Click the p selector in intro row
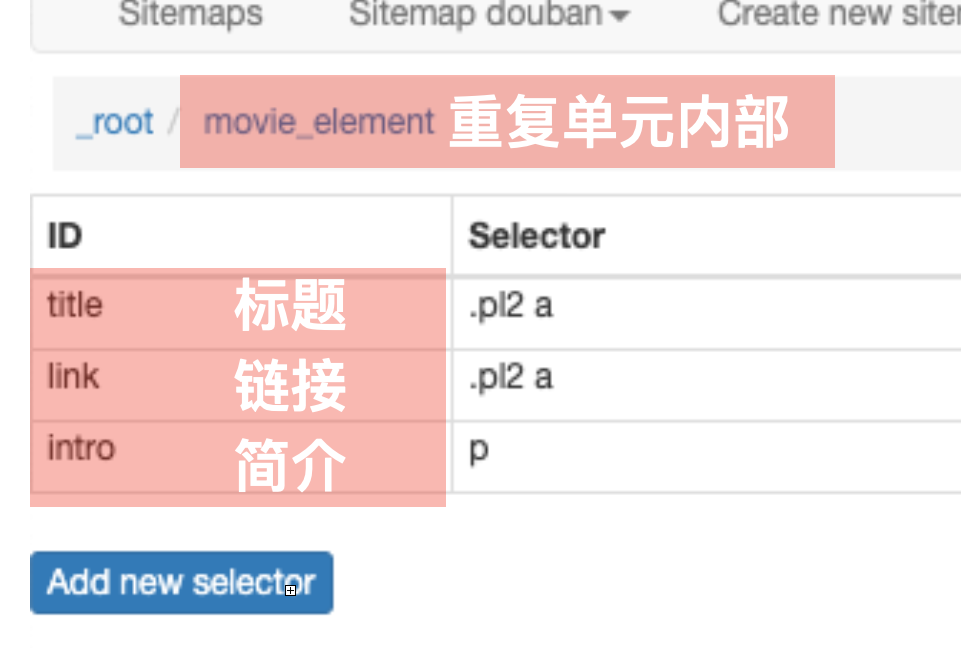961x648 pixels. (x=479, y=450)
